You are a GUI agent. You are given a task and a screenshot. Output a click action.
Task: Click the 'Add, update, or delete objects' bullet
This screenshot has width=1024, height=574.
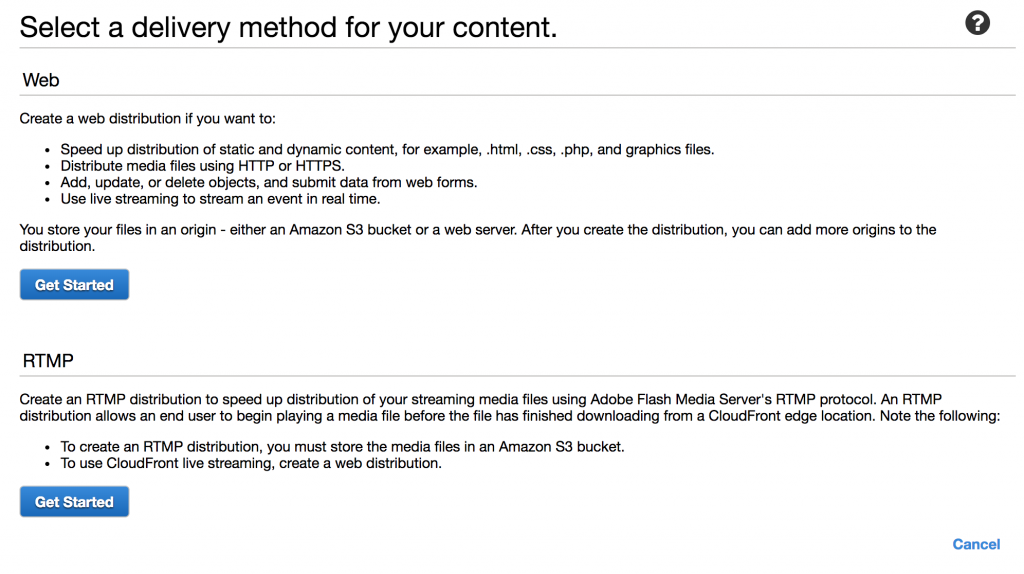(268, 182)
